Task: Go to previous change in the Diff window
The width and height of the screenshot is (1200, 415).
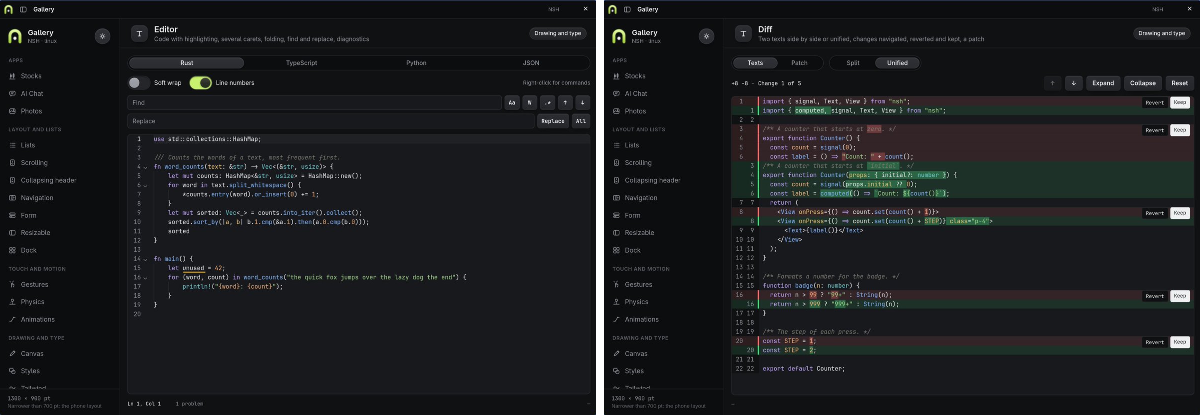Action: (1052, 83)
